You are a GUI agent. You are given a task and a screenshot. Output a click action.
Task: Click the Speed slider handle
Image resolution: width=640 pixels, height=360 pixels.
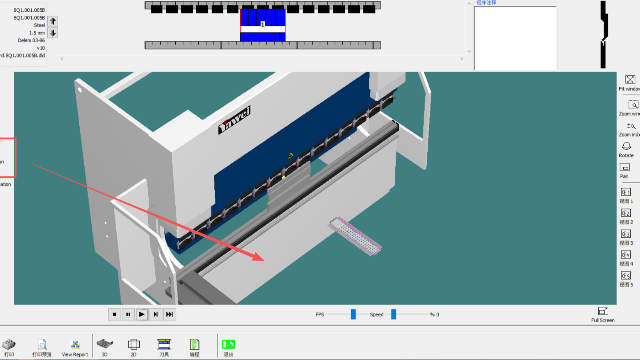393,314
